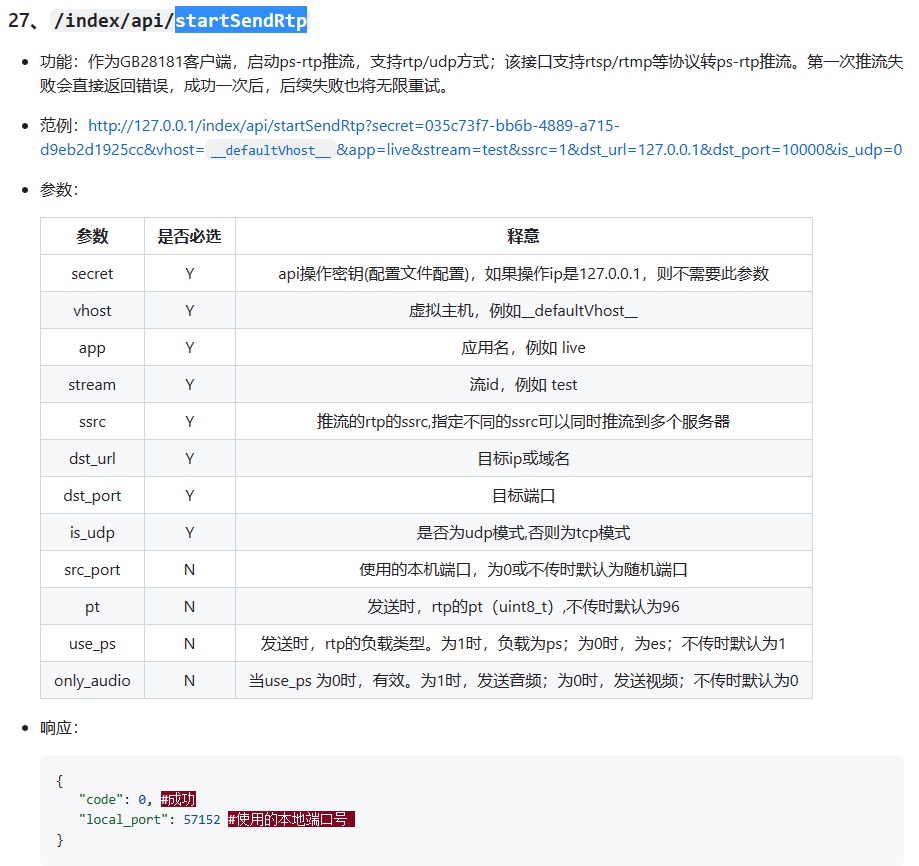Screen dimensions: 919x866
Task: Select the 'use_ps' parameter cell
Action: pos(92,643)
